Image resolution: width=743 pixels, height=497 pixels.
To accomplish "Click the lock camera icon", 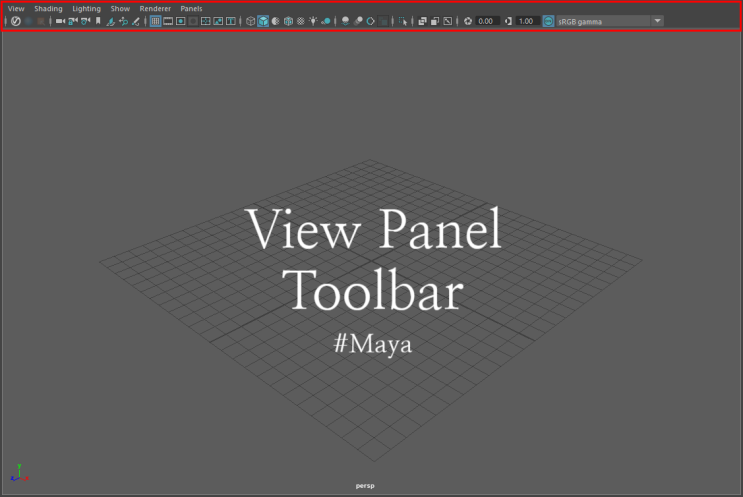I will 73,21.
